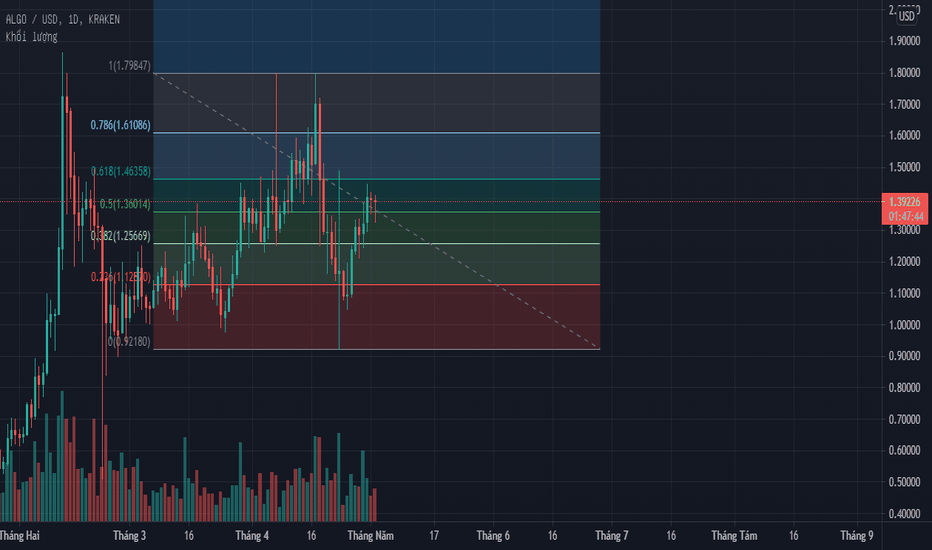This screenshot has height=550, width=932.
Task: Click the 17 date label on time axis
Action: 434,536
